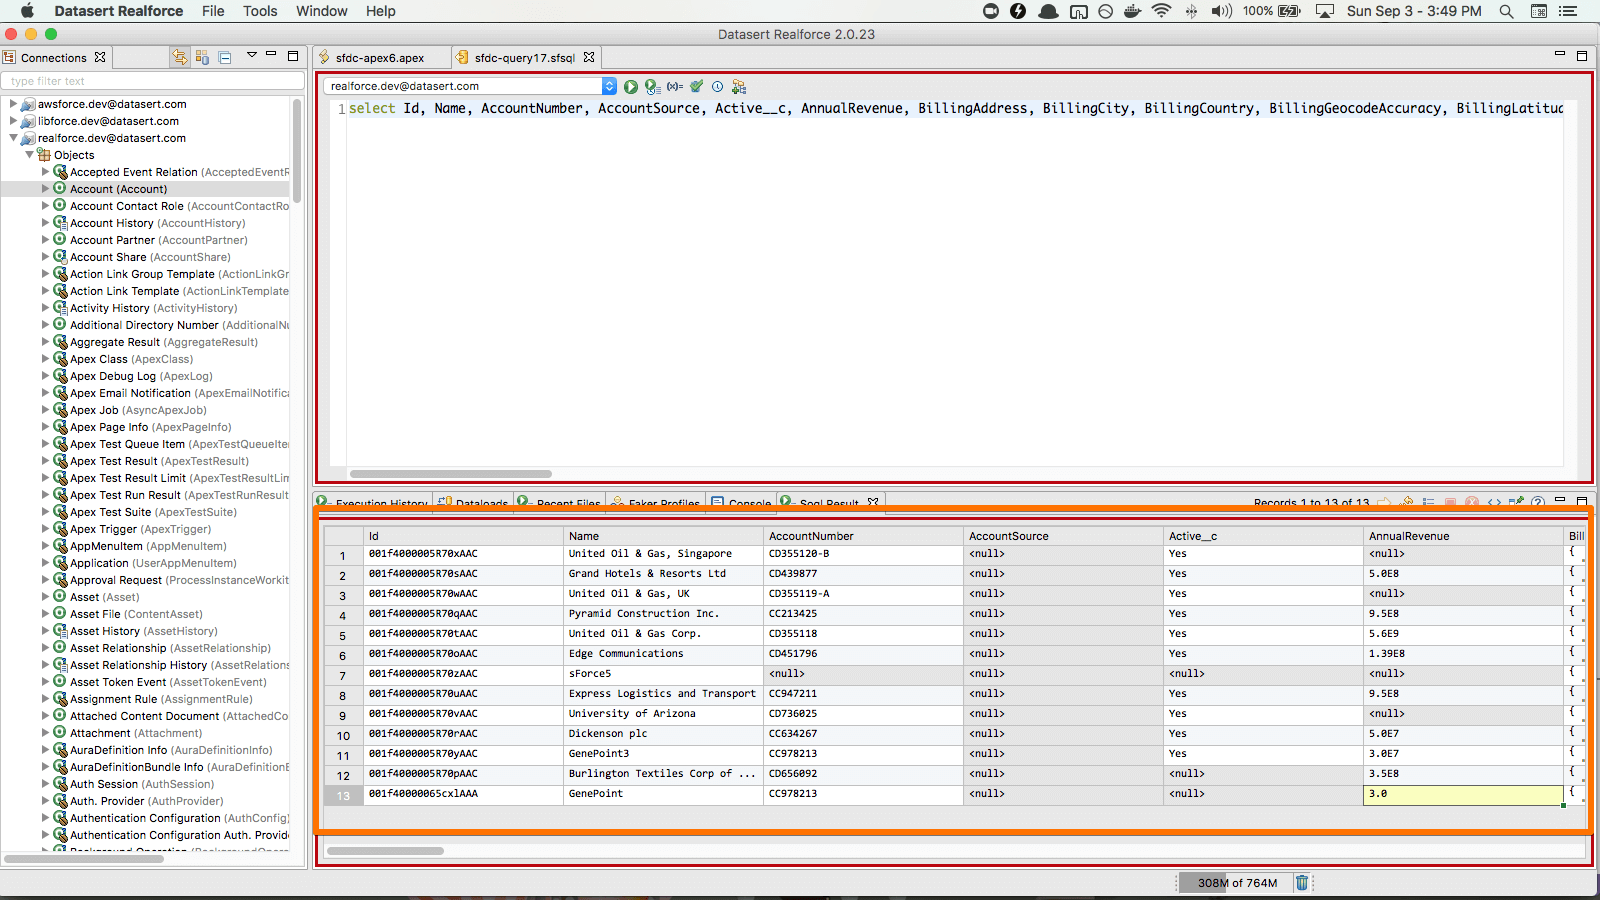Toggle Link with Editor in Connections panel
The image size is (1600, 900).
(179, 58)
